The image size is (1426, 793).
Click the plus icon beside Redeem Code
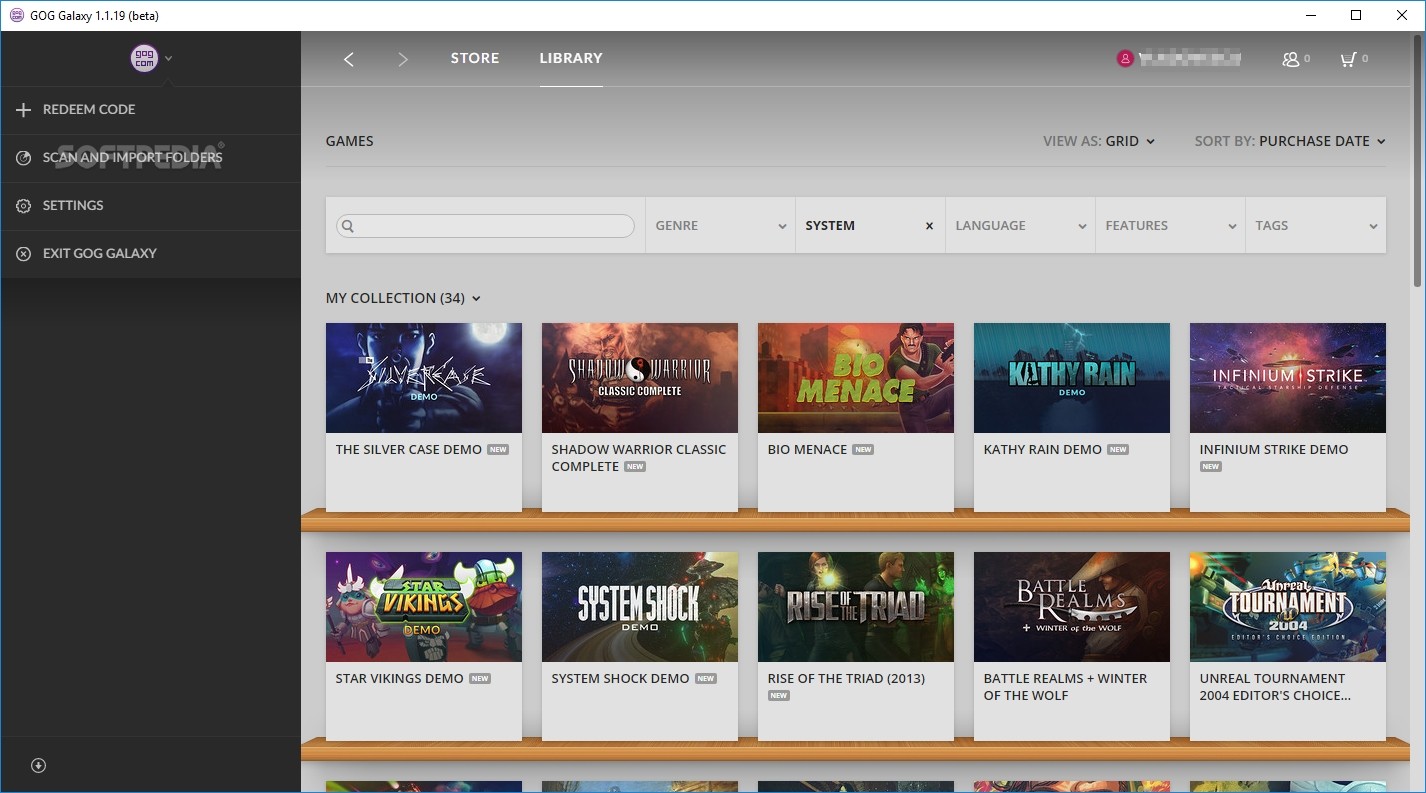[x=23, y=110]
